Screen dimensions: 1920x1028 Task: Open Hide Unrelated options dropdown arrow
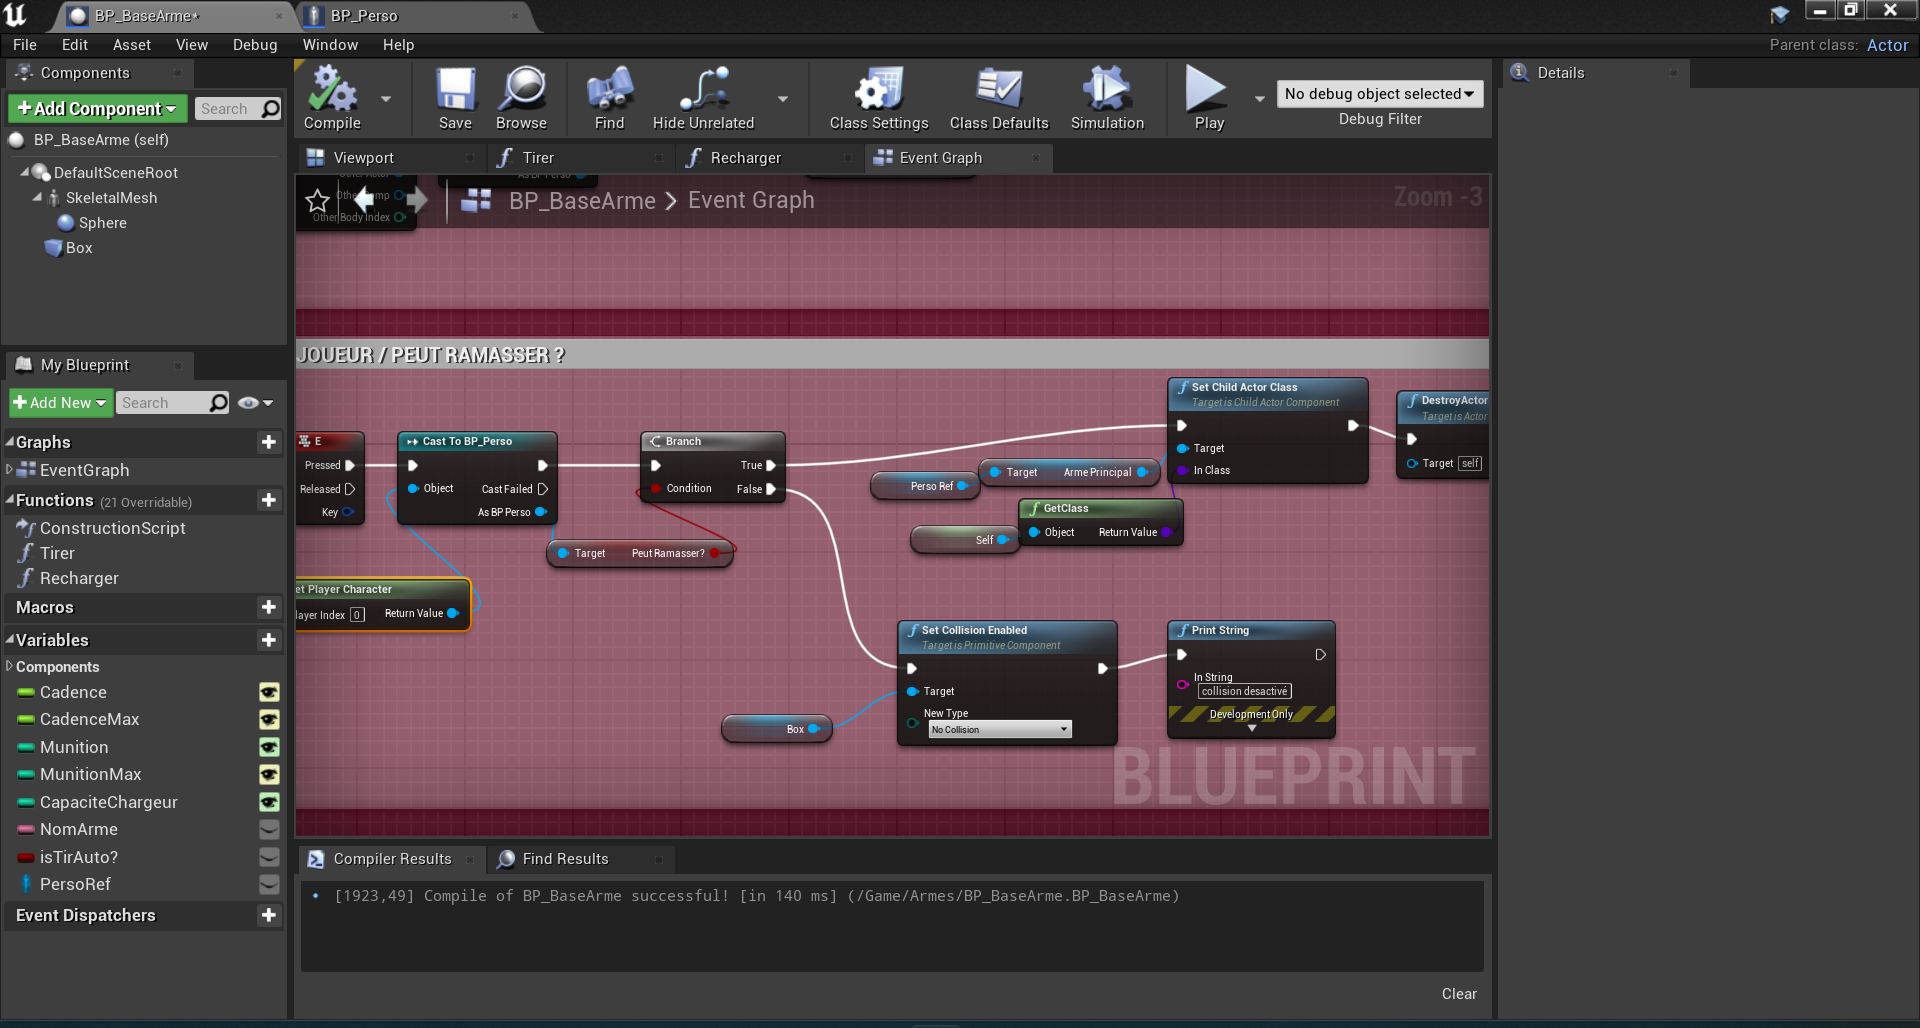tap(783, 99)
